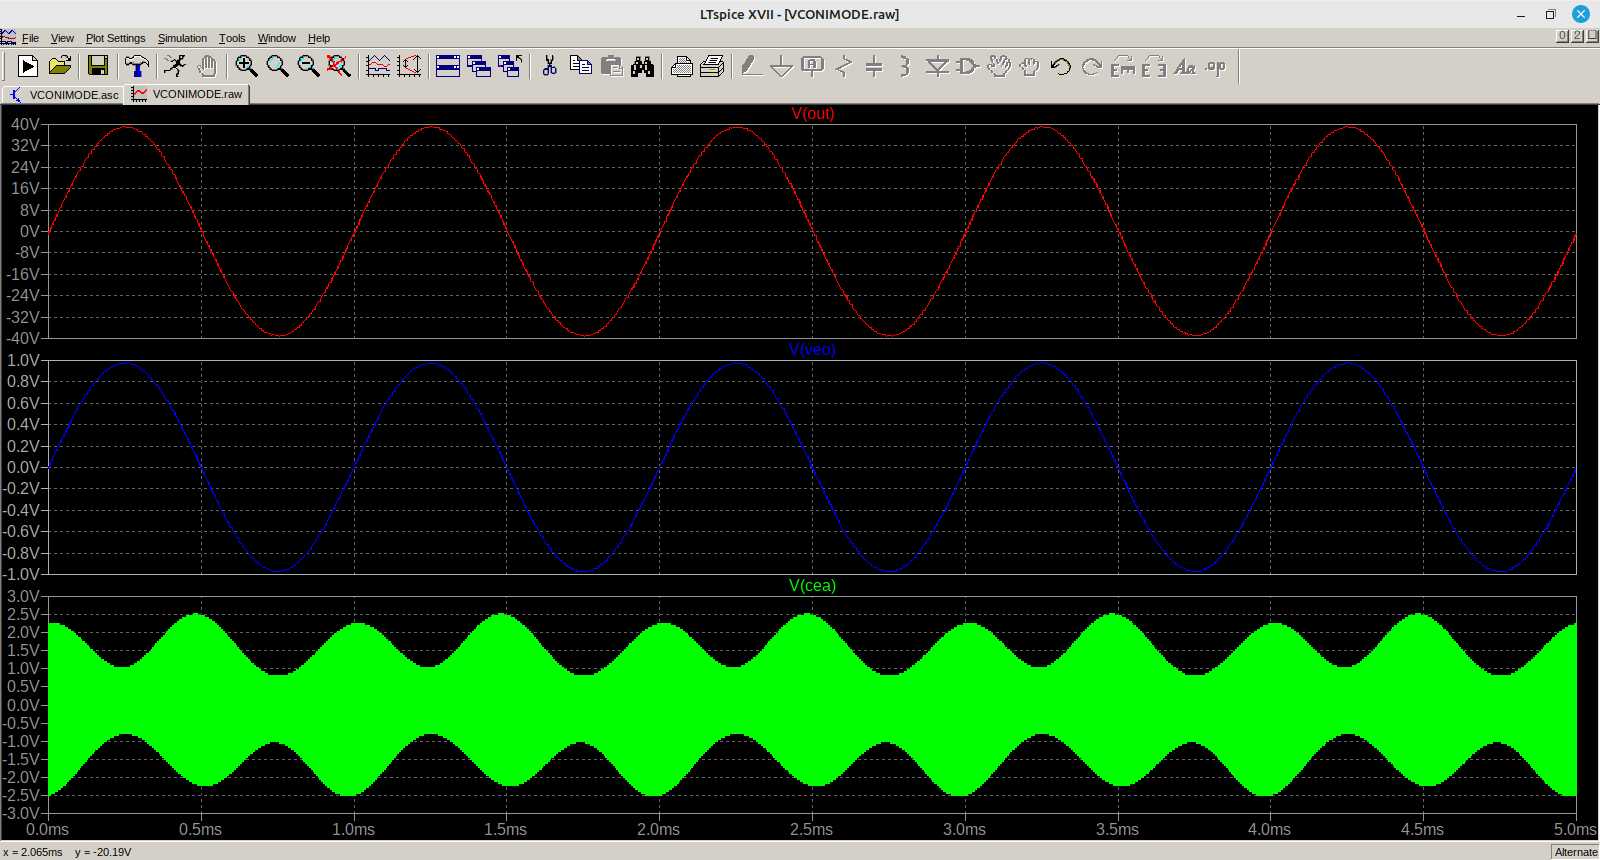Save using the floppy disk icon
Image resolution: width=1600 pixels, height=860 pixels.
pyautogui.click(x=98, y=66)
